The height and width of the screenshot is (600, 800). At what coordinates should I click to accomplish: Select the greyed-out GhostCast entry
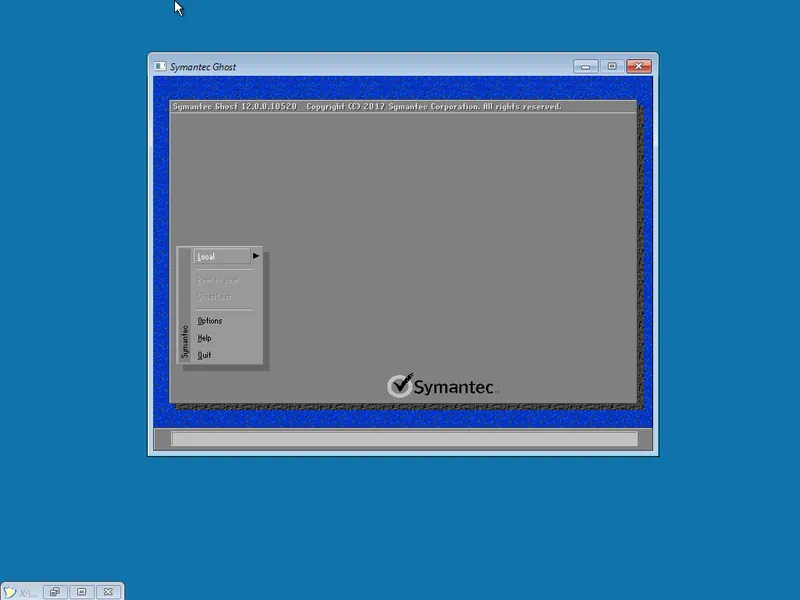[x=214, y=296]
